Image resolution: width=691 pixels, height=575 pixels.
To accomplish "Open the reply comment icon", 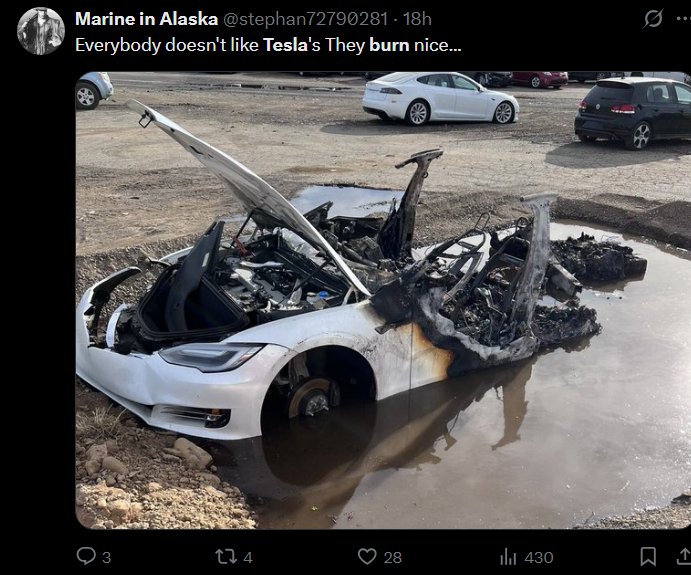I will tap(86, 556).
